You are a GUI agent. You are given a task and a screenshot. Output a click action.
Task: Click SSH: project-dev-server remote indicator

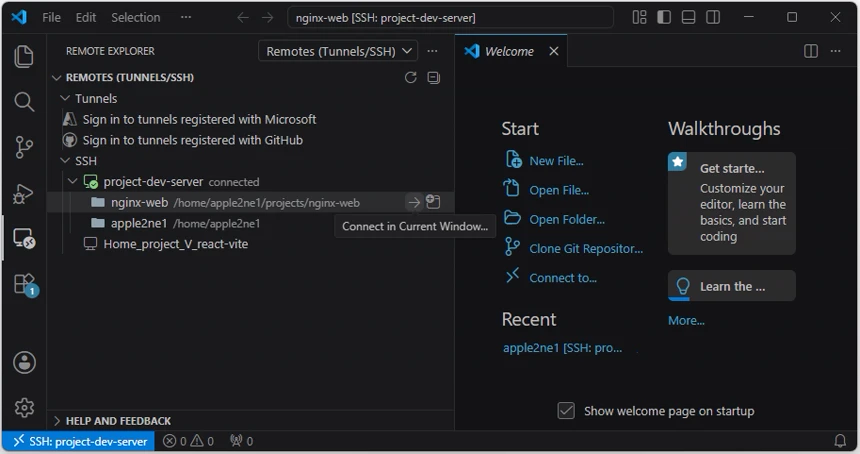coord(80,441)
